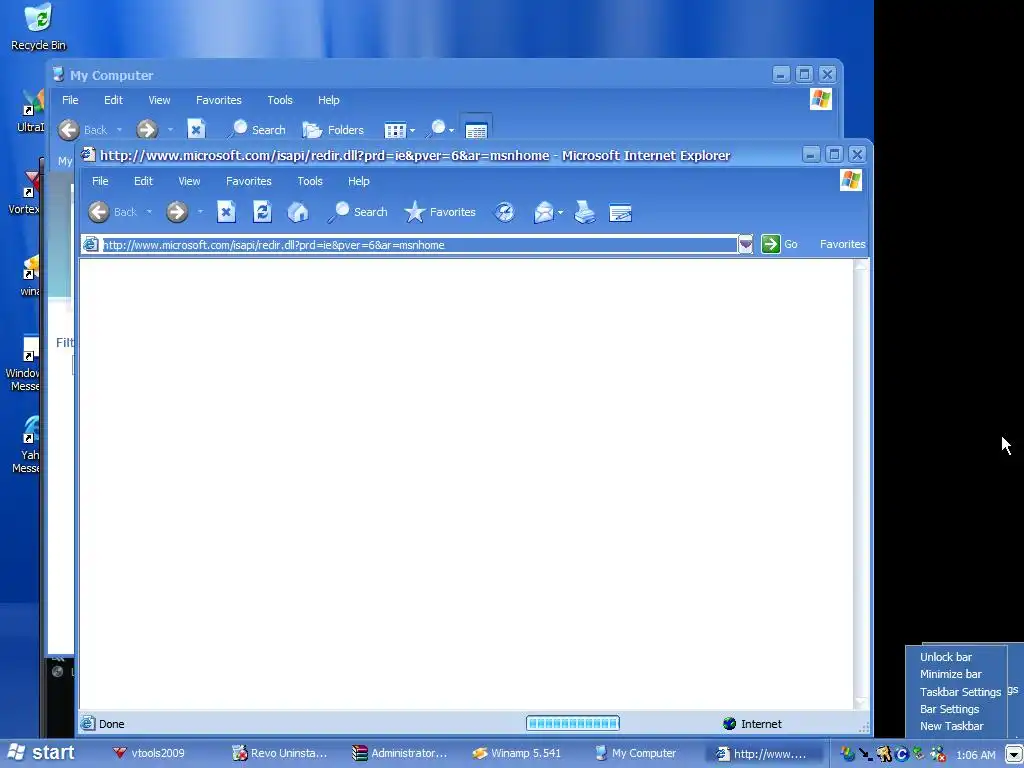This screenshot has width=1024, height=768.
Task: Click the Forward arrow in Internet Explorer
Action: [177, 212]
